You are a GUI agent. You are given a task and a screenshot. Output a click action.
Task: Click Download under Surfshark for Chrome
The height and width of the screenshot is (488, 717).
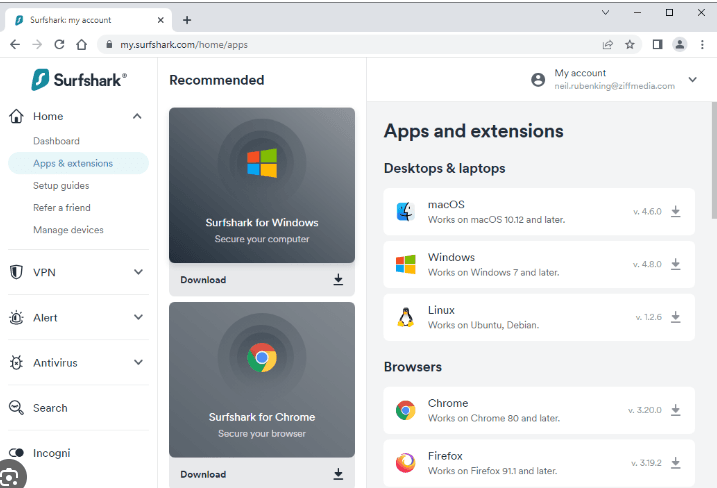point(262,474)
